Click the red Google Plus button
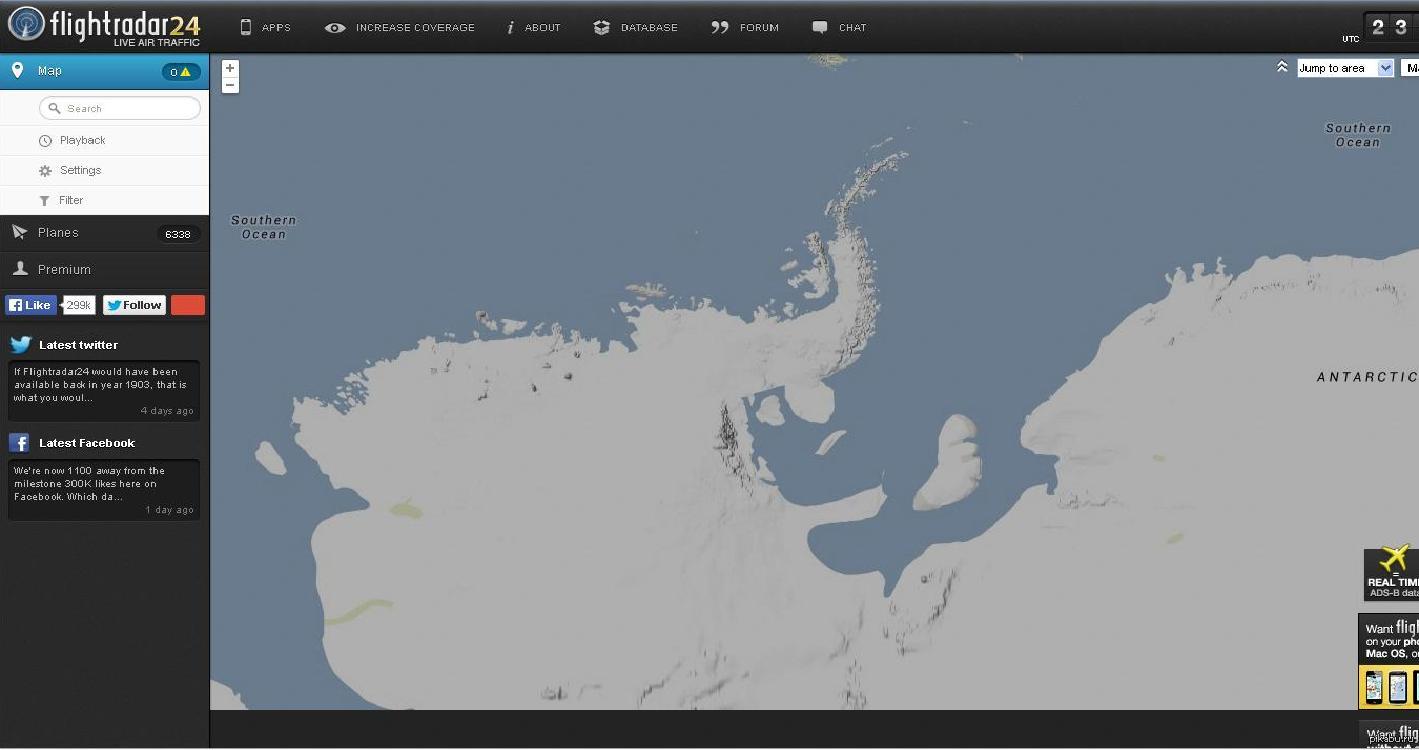 (x=188, y=306)
